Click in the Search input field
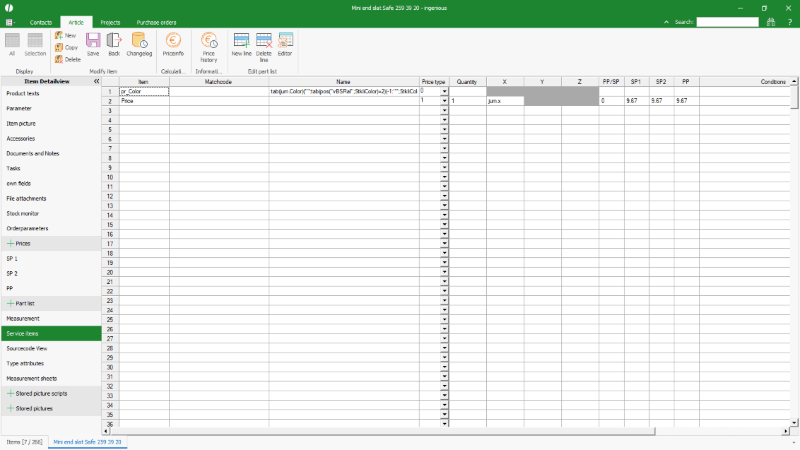800x450 pixels. (x=728, y=22)
